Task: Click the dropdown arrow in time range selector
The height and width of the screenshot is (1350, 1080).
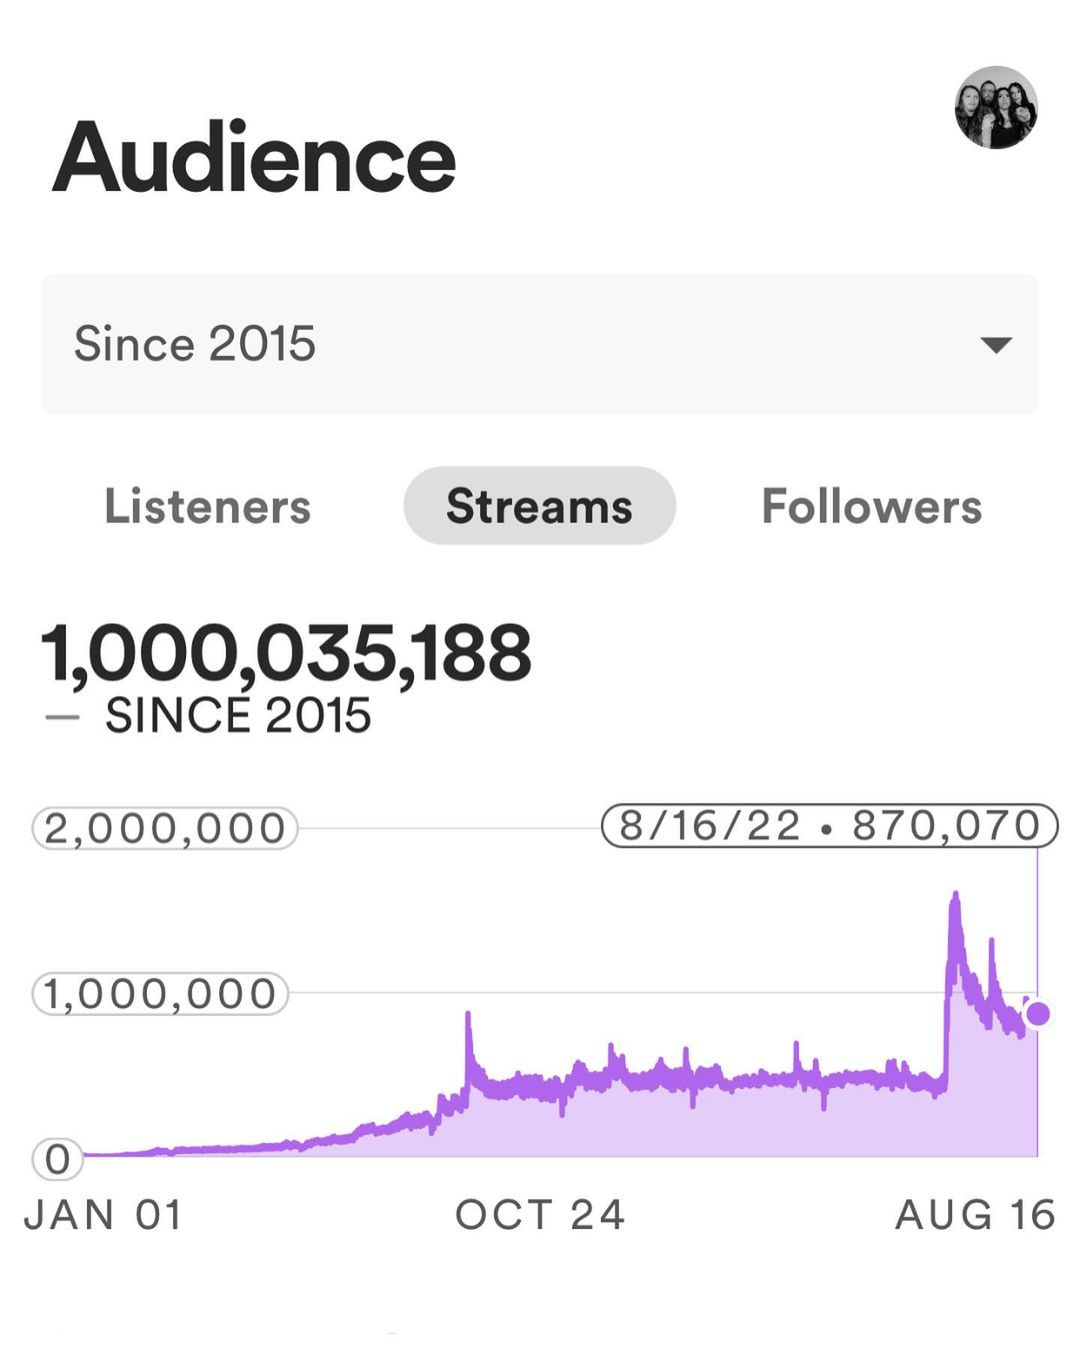Action: click(996, 345)
